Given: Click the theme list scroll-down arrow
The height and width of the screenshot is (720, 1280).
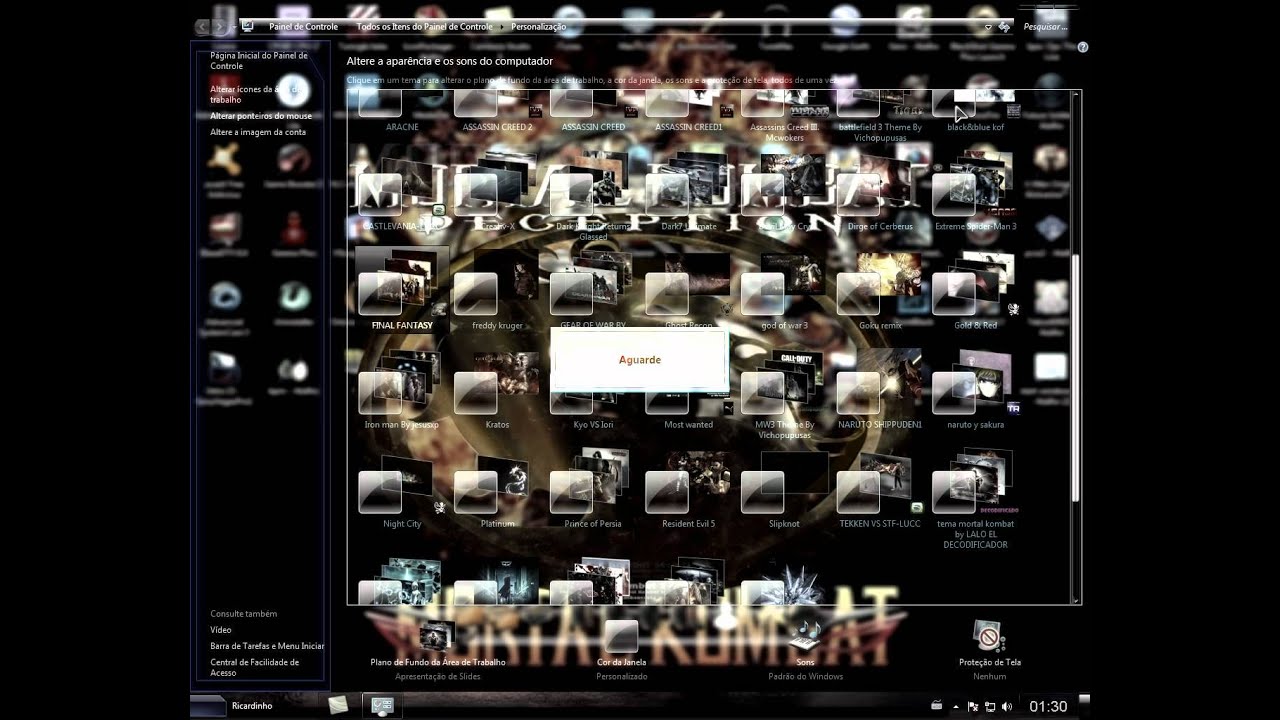Looking at the screenshot, I should pyautogui.click(x=1077, y=600).
